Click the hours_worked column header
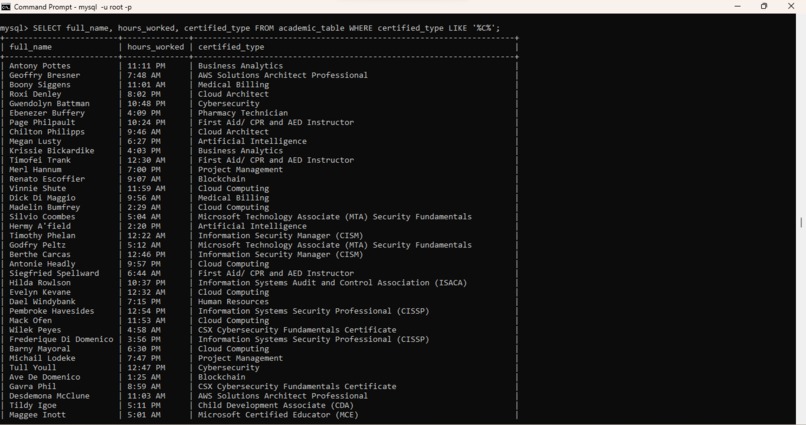Viewport: 806px width, 425px height. (x=155, y=47)
